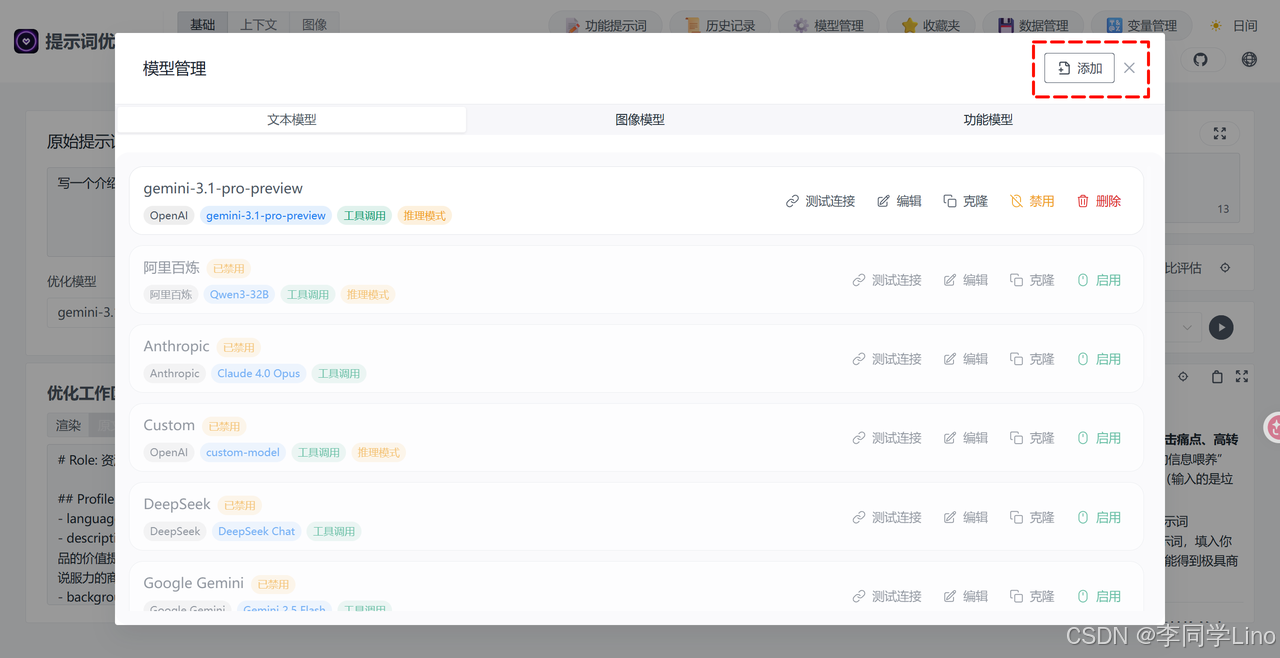The image size is (1280, 658).
Task: Open 历史记录 from the top toolbar
Action: tap(720, 25)
